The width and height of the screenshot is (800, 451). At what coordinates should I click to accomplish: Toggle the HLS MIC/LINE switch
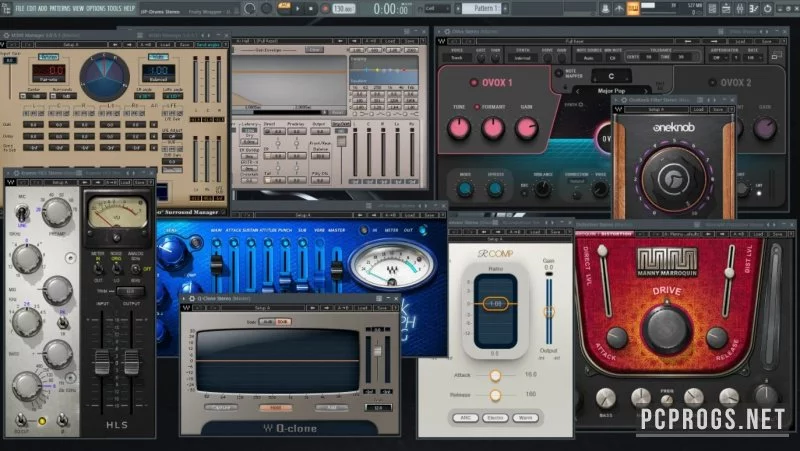coord(21,212)
